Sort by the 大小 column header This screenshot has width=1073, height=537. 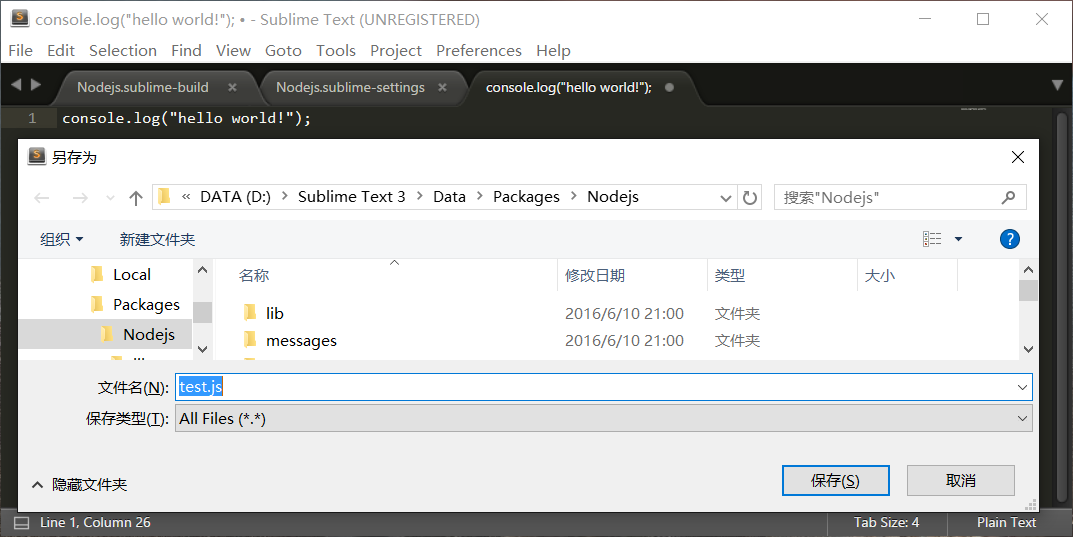[x=879, y=276]
